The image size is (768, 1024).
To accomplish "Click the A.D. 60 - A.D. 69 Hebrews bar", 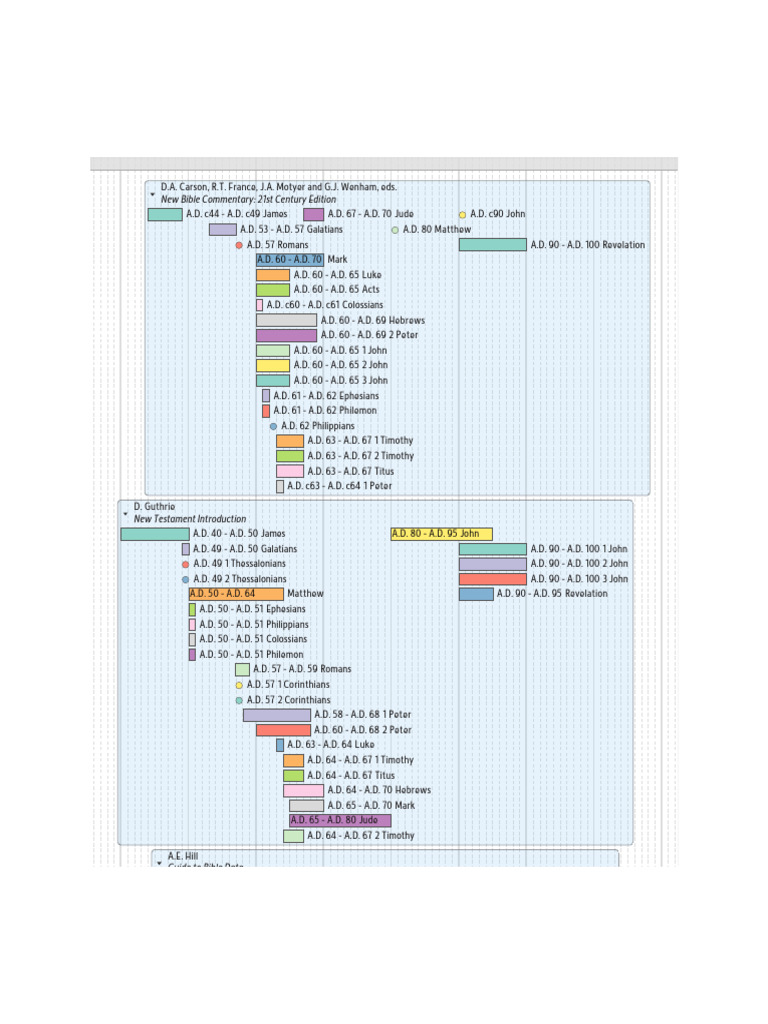I will pos(287,321).
